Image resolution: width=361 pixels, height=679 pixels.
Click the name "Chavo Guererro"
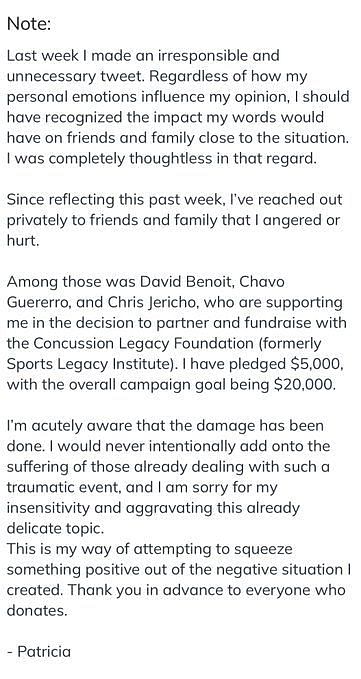(x=146, y=292)
